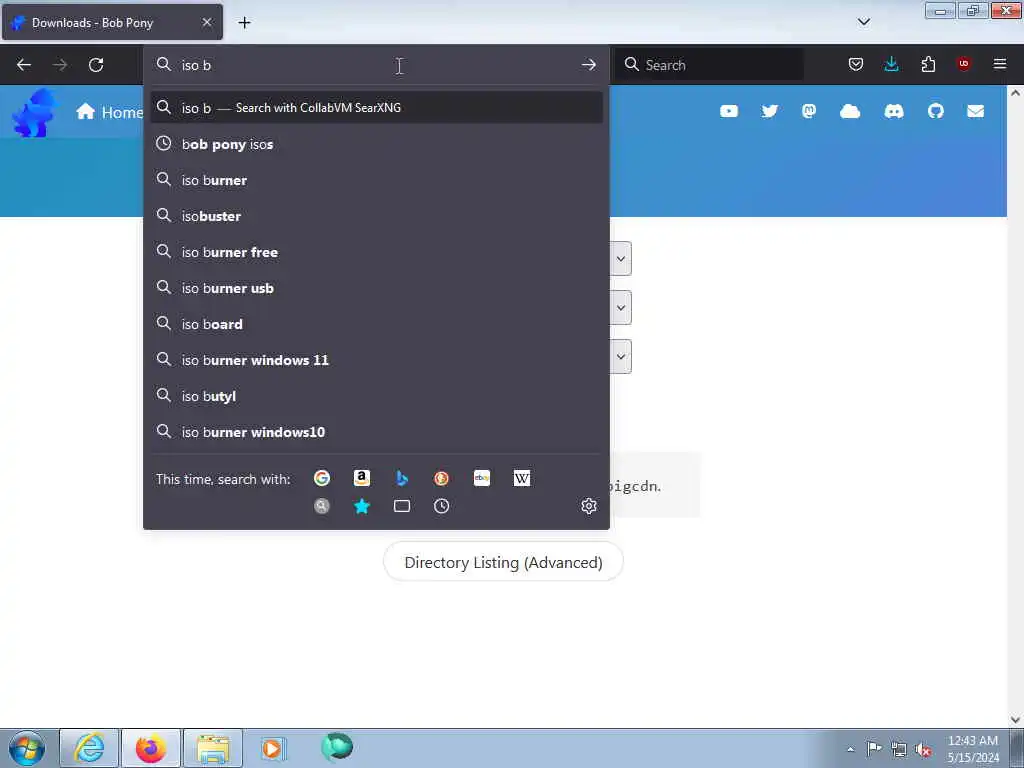The image size is (1024, 768).
Task: Click into the address bar text 'iso b'
Action: click(196, 65)
